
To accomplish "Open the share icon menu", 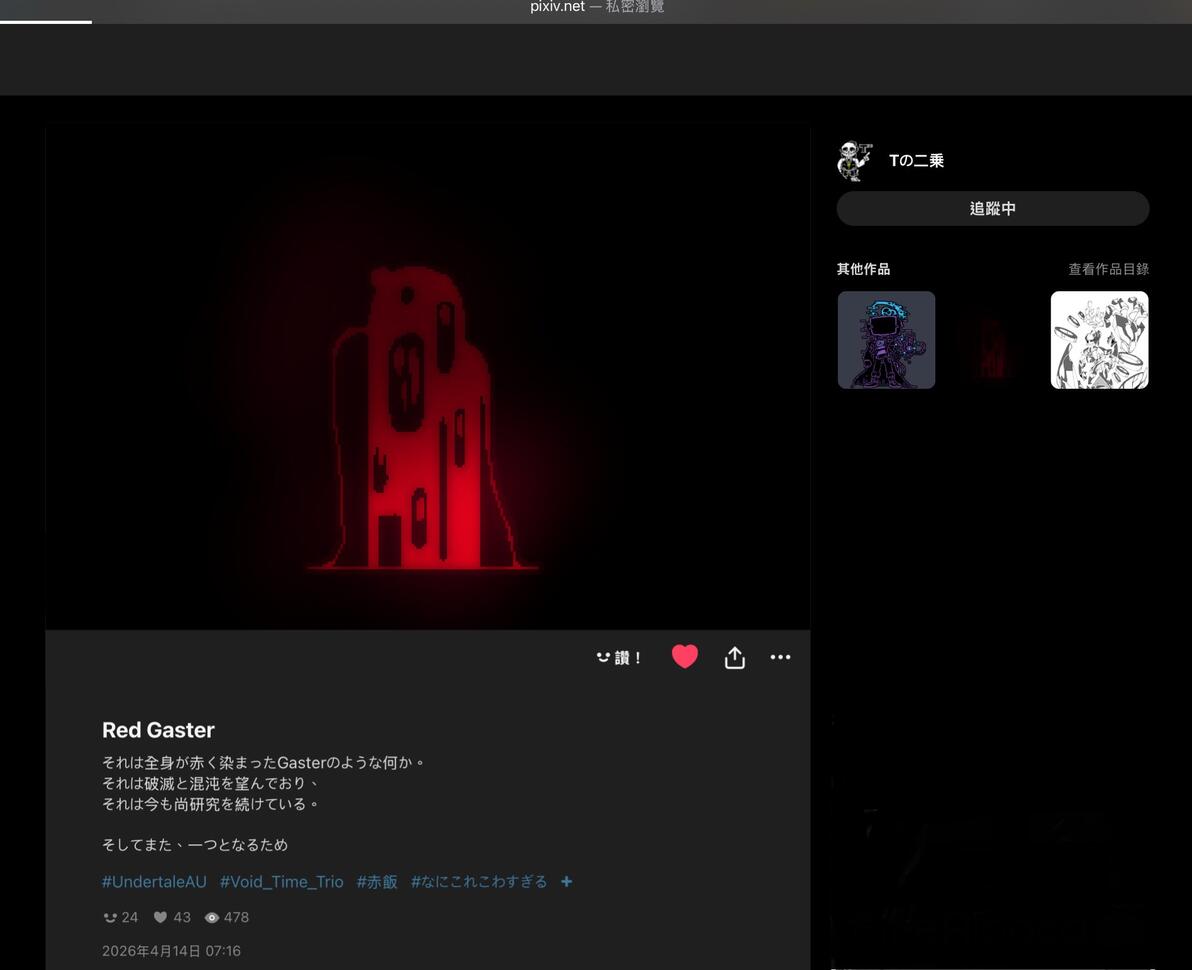I will [734, 658].
